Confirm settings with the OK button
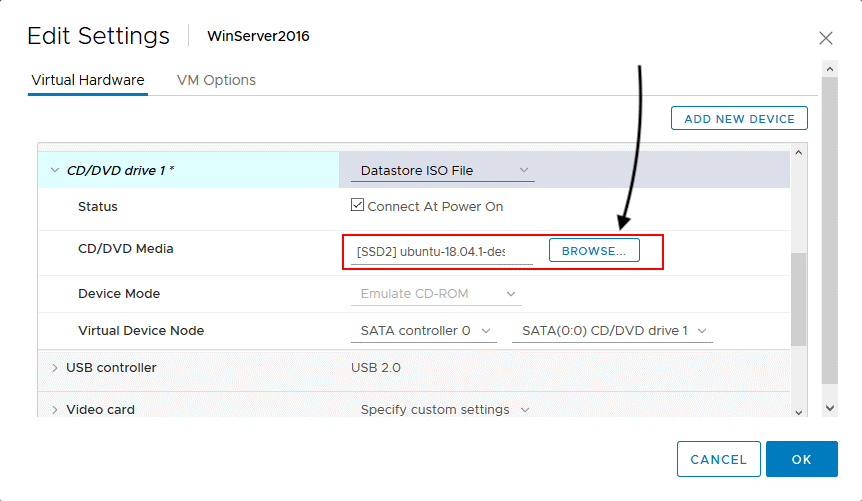 (x=801, y=459)
